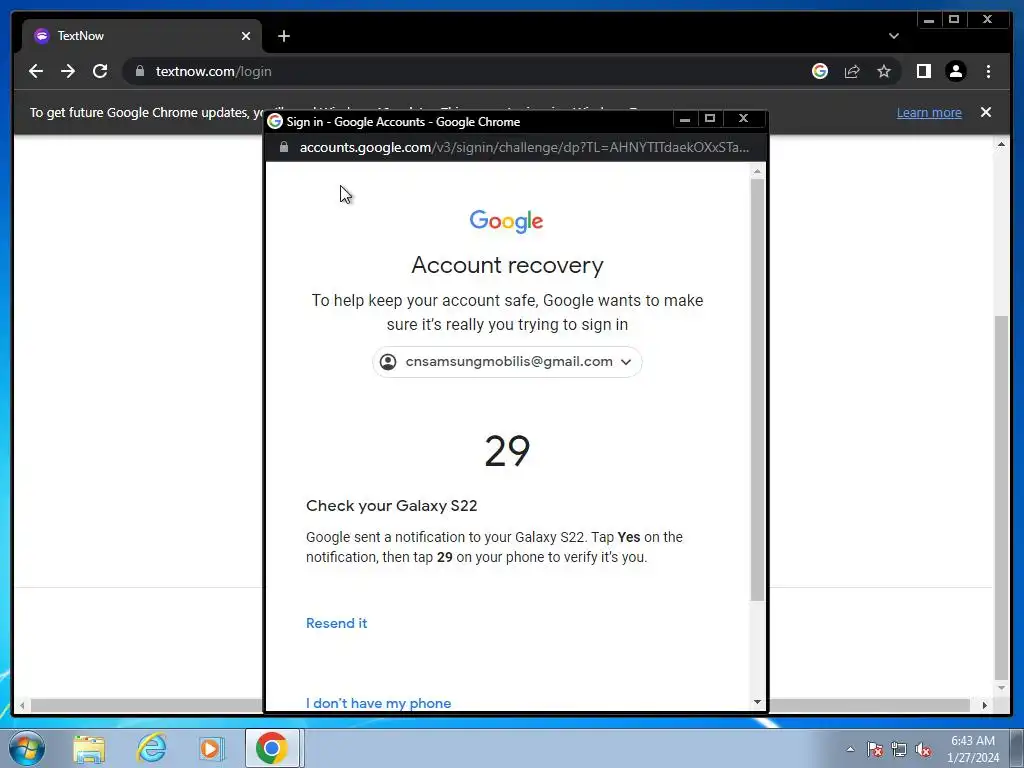The height and width of the screenshot is (768, 1024).
Task: Dismiss the Chrome update notification bar
Action: pos(985,112)
